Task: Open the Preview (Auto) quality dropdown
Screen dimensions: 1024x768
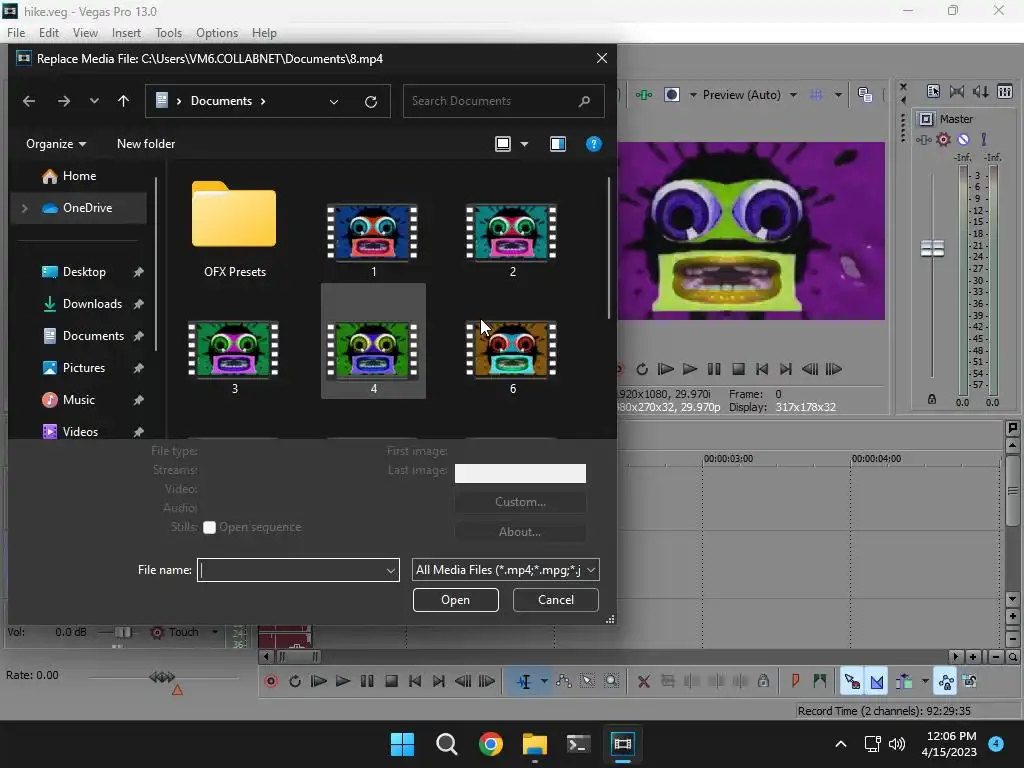Action: 793,95
